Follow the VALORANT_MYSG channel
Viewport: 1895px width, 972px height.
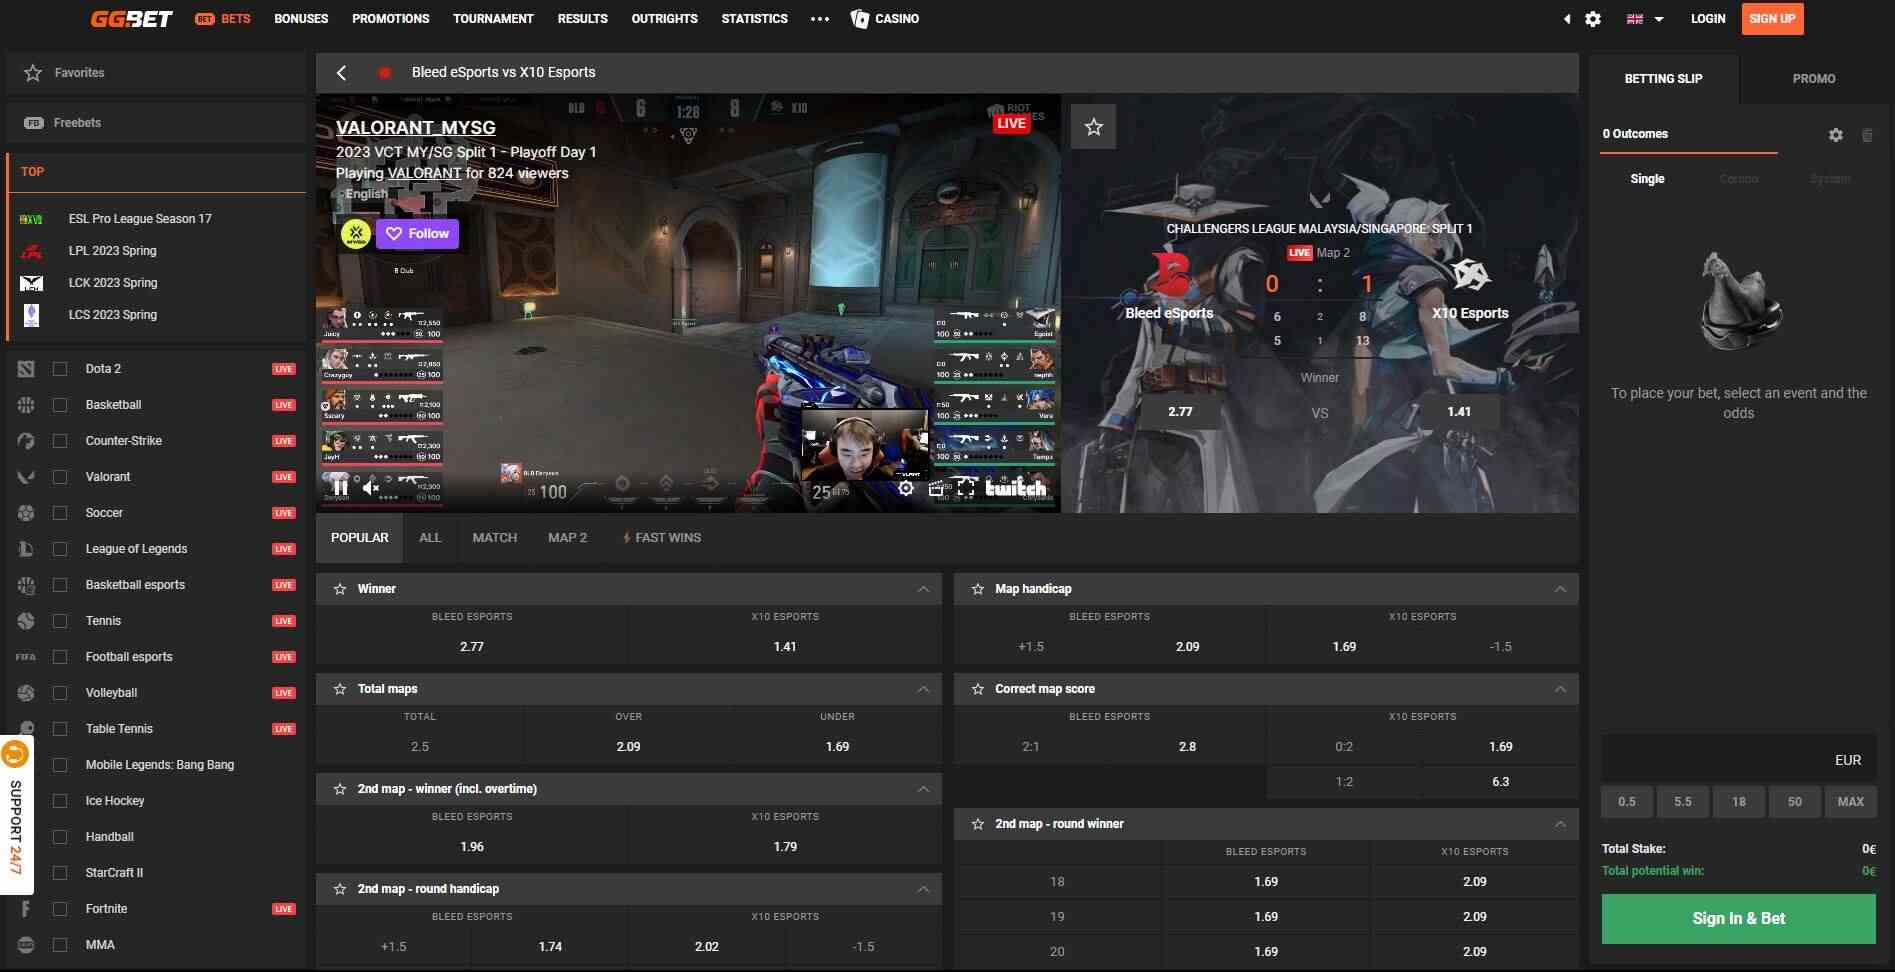[x=418, y=234]
